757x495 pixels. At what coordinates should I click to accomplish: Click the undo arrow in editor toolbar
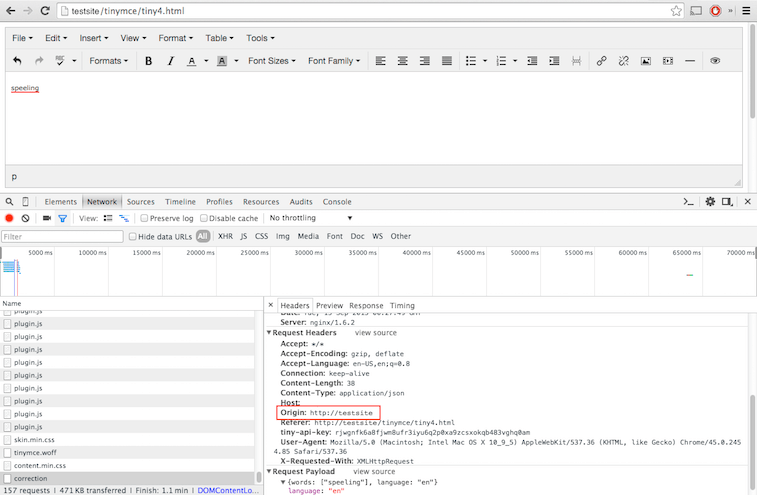(17, 61)
